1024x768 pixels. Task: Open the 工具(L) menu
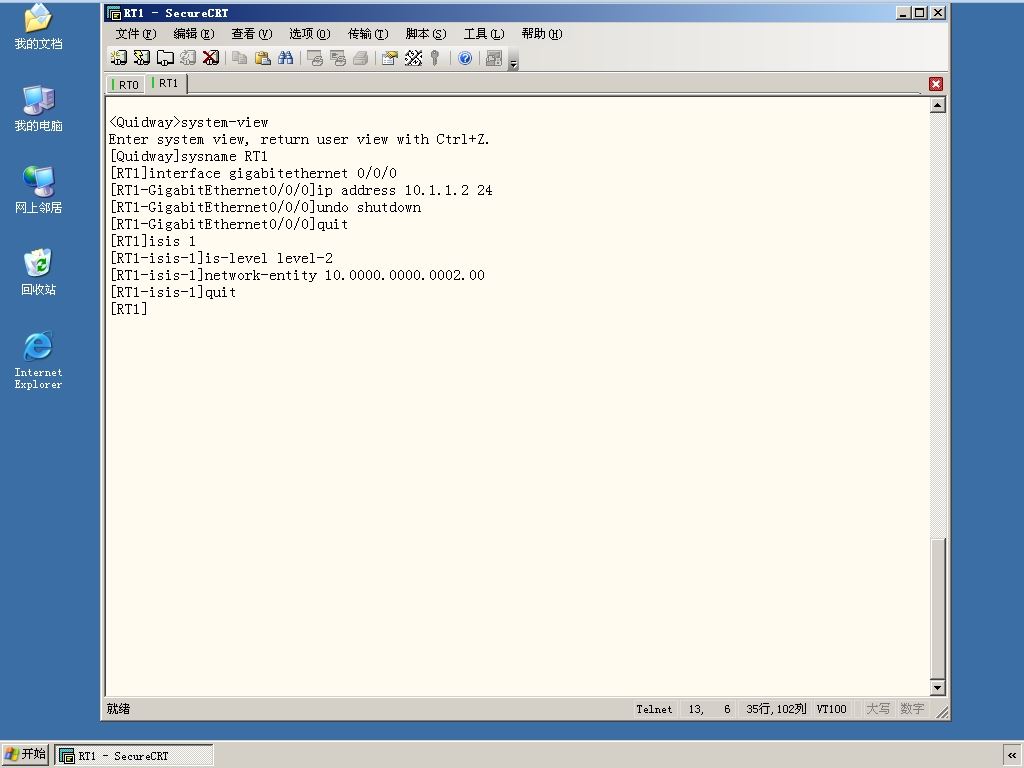coord(484,33)
